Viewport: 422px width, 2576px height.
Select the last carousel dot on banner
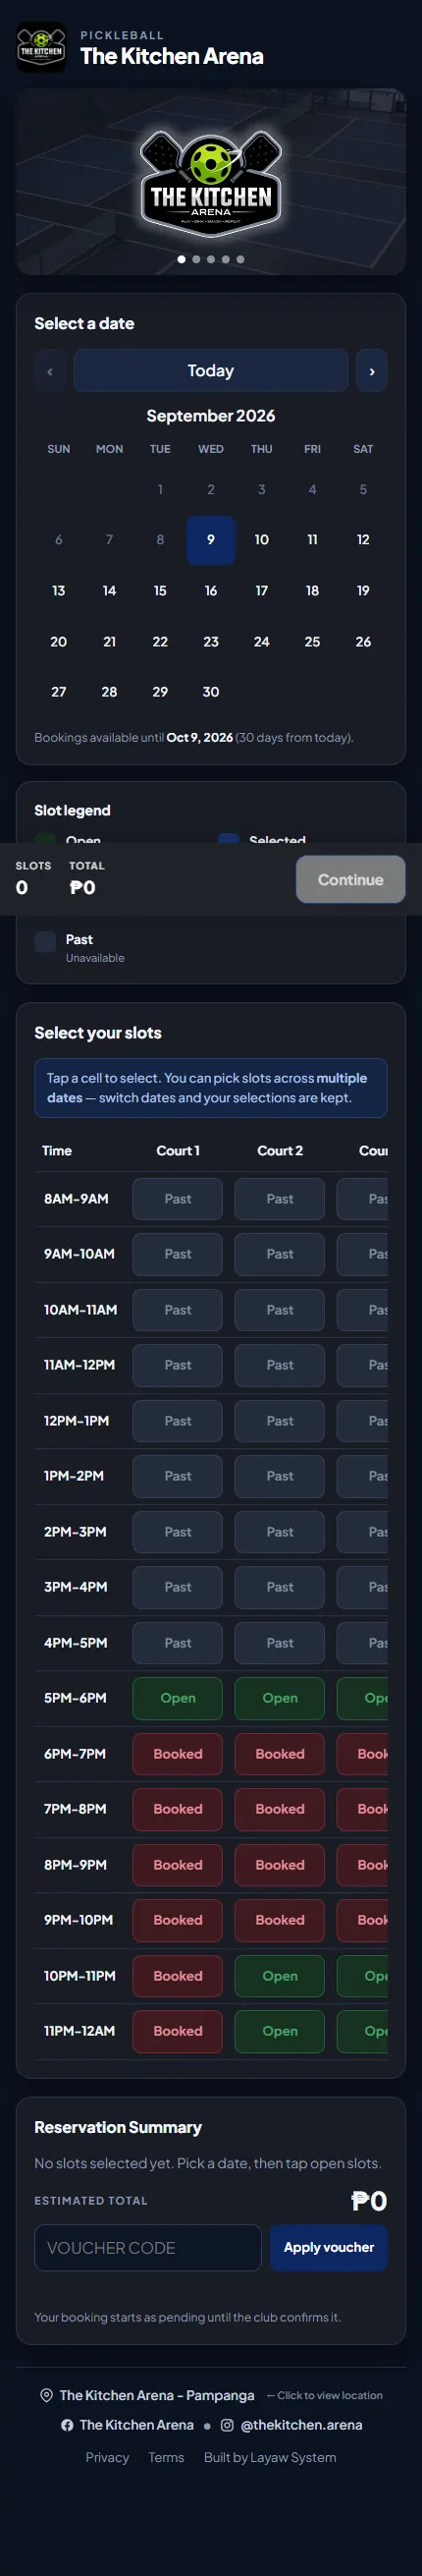(240, 259)
